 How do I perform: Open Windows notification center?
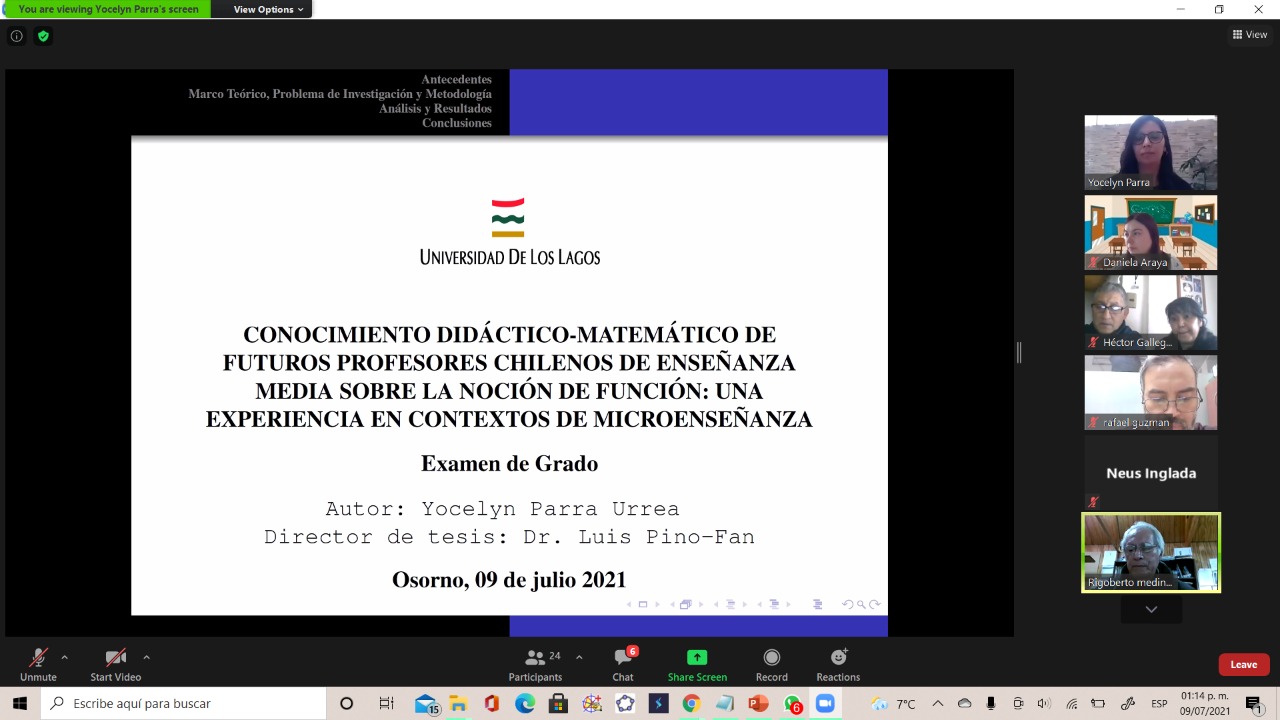1254,704
